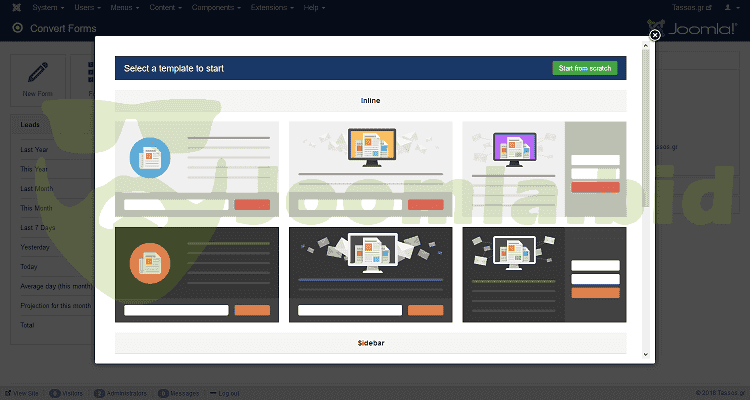Click the Start from scratch button
750x400 pixels.
(x=585, y=68)
